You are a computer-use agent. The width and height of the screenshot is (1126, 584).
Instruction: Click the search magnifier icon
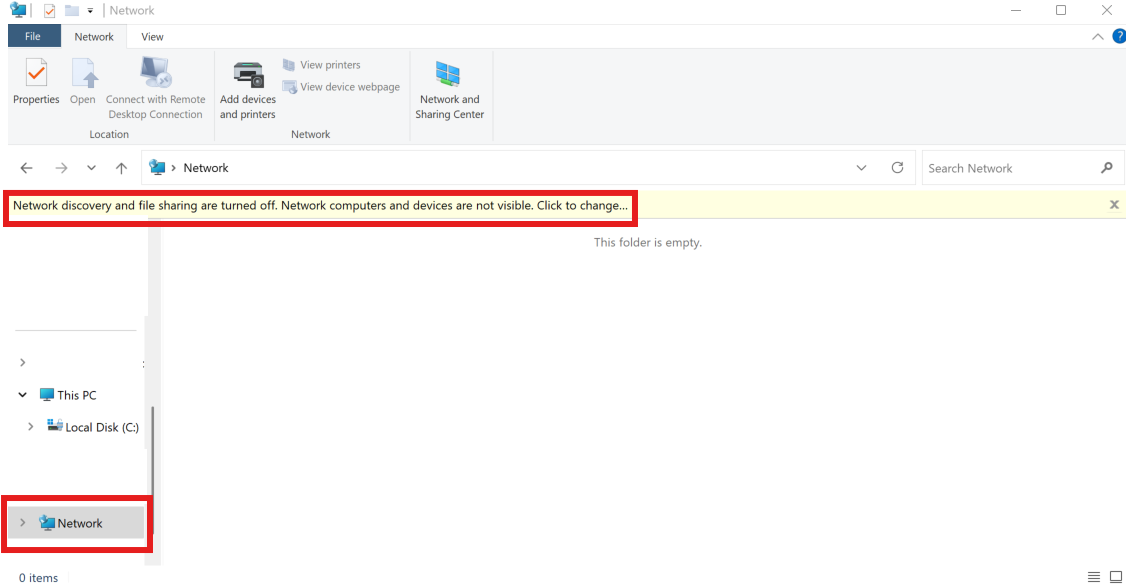(x=1107, y=168)
